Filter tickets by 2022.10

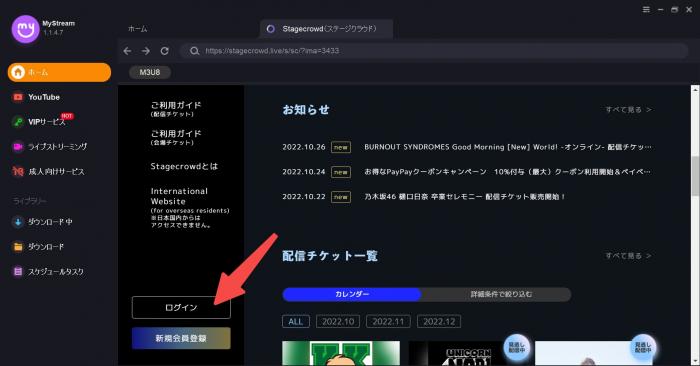point(338,321)
